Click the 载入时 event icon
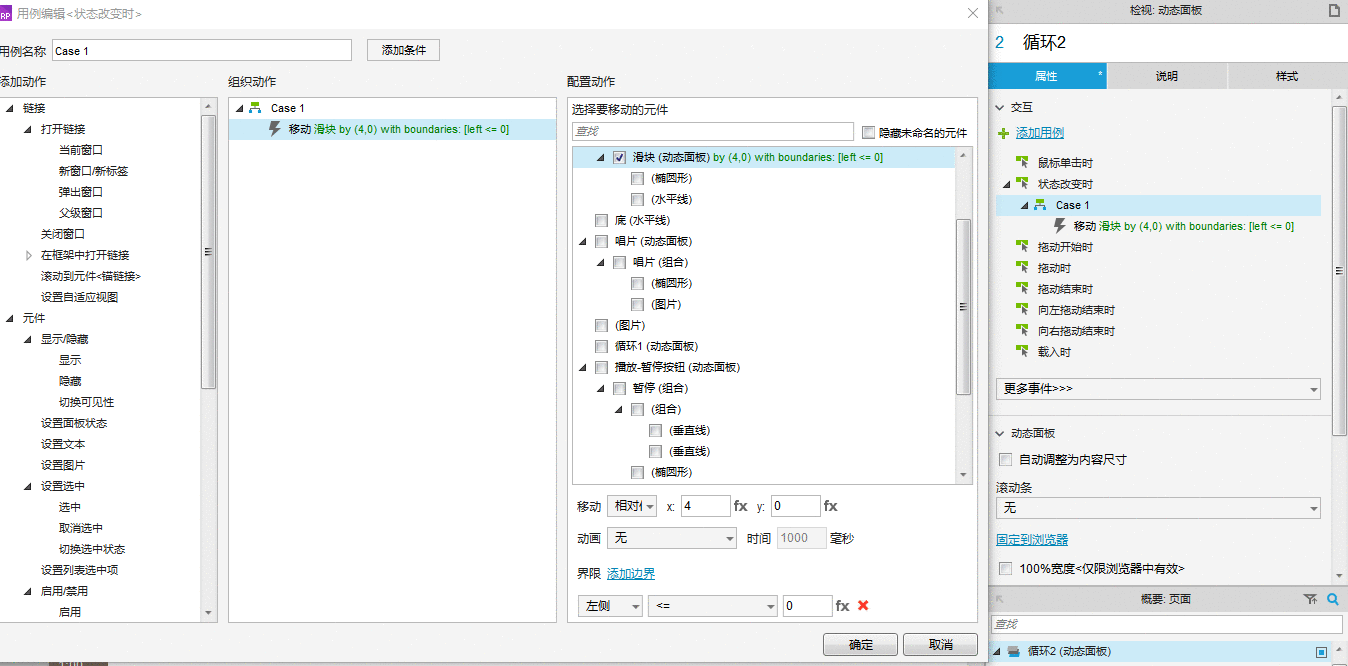This screenshot has height=666, width=1348. coord(1022,352)
